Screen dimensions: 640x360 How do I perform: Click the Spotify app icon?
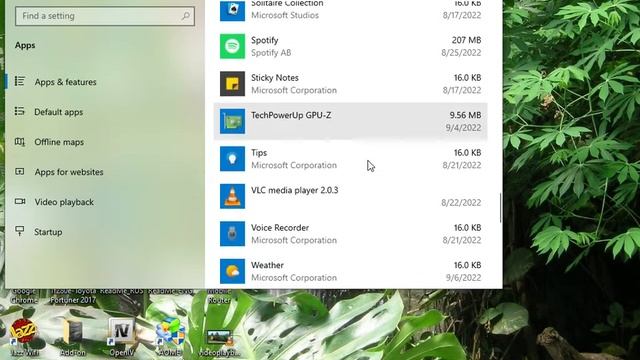click(232, 46)
